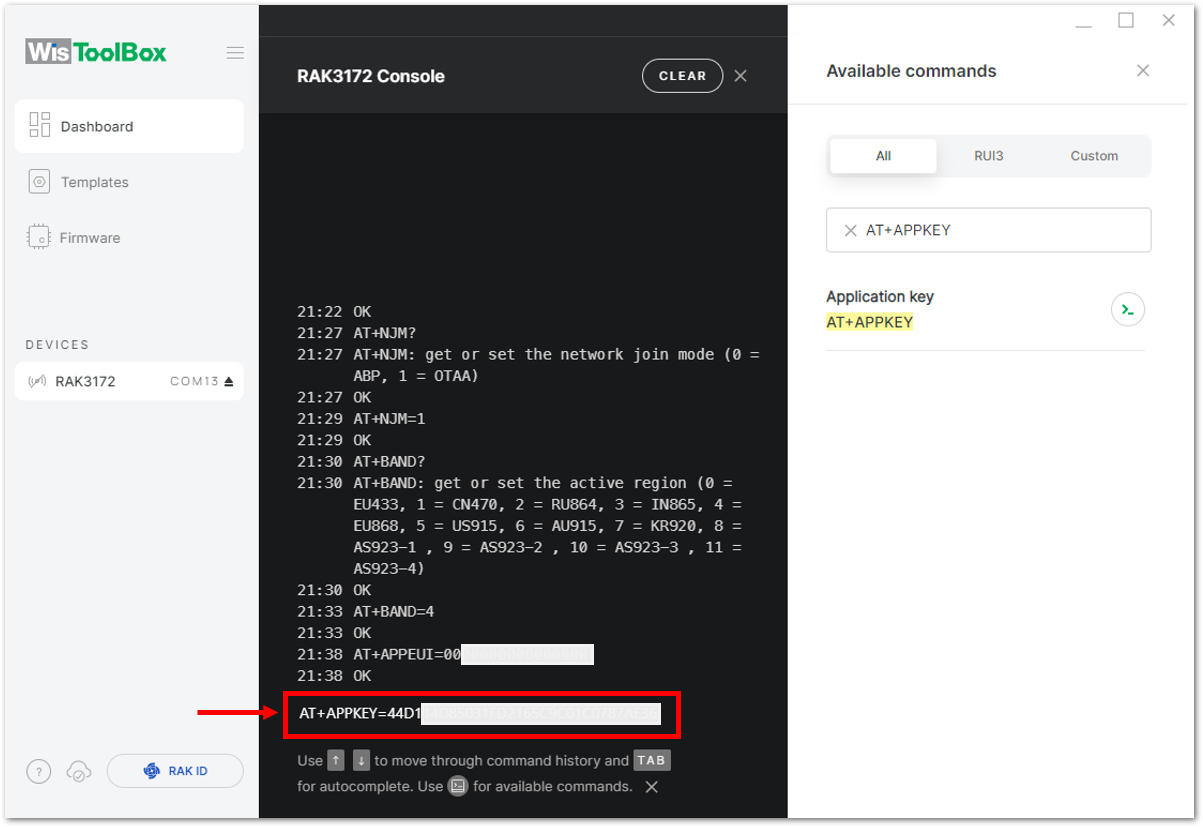This screenshot has height=827, width=1203.
Task: Click the Available commands heading
Action: [x=911, y=71]
